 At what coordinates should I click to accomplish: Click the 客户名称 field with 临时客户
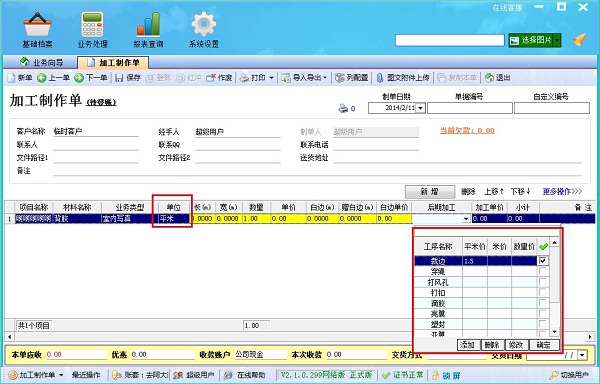[96, 131]
